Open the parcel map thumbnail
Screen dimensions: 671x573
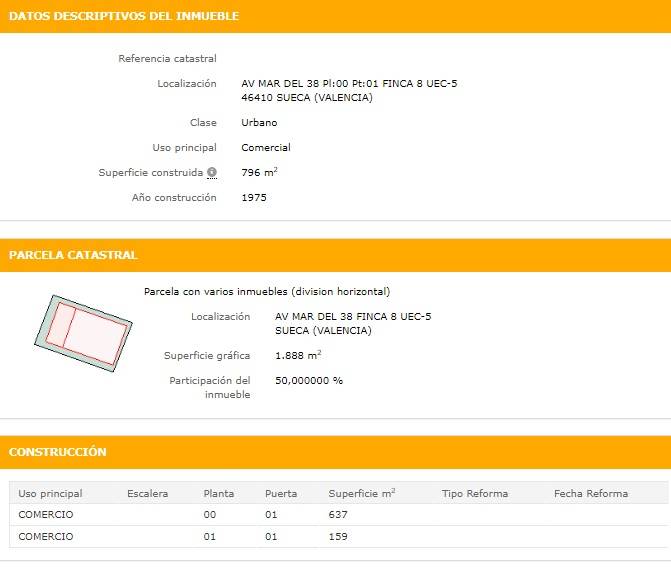(x=83, y=333)
